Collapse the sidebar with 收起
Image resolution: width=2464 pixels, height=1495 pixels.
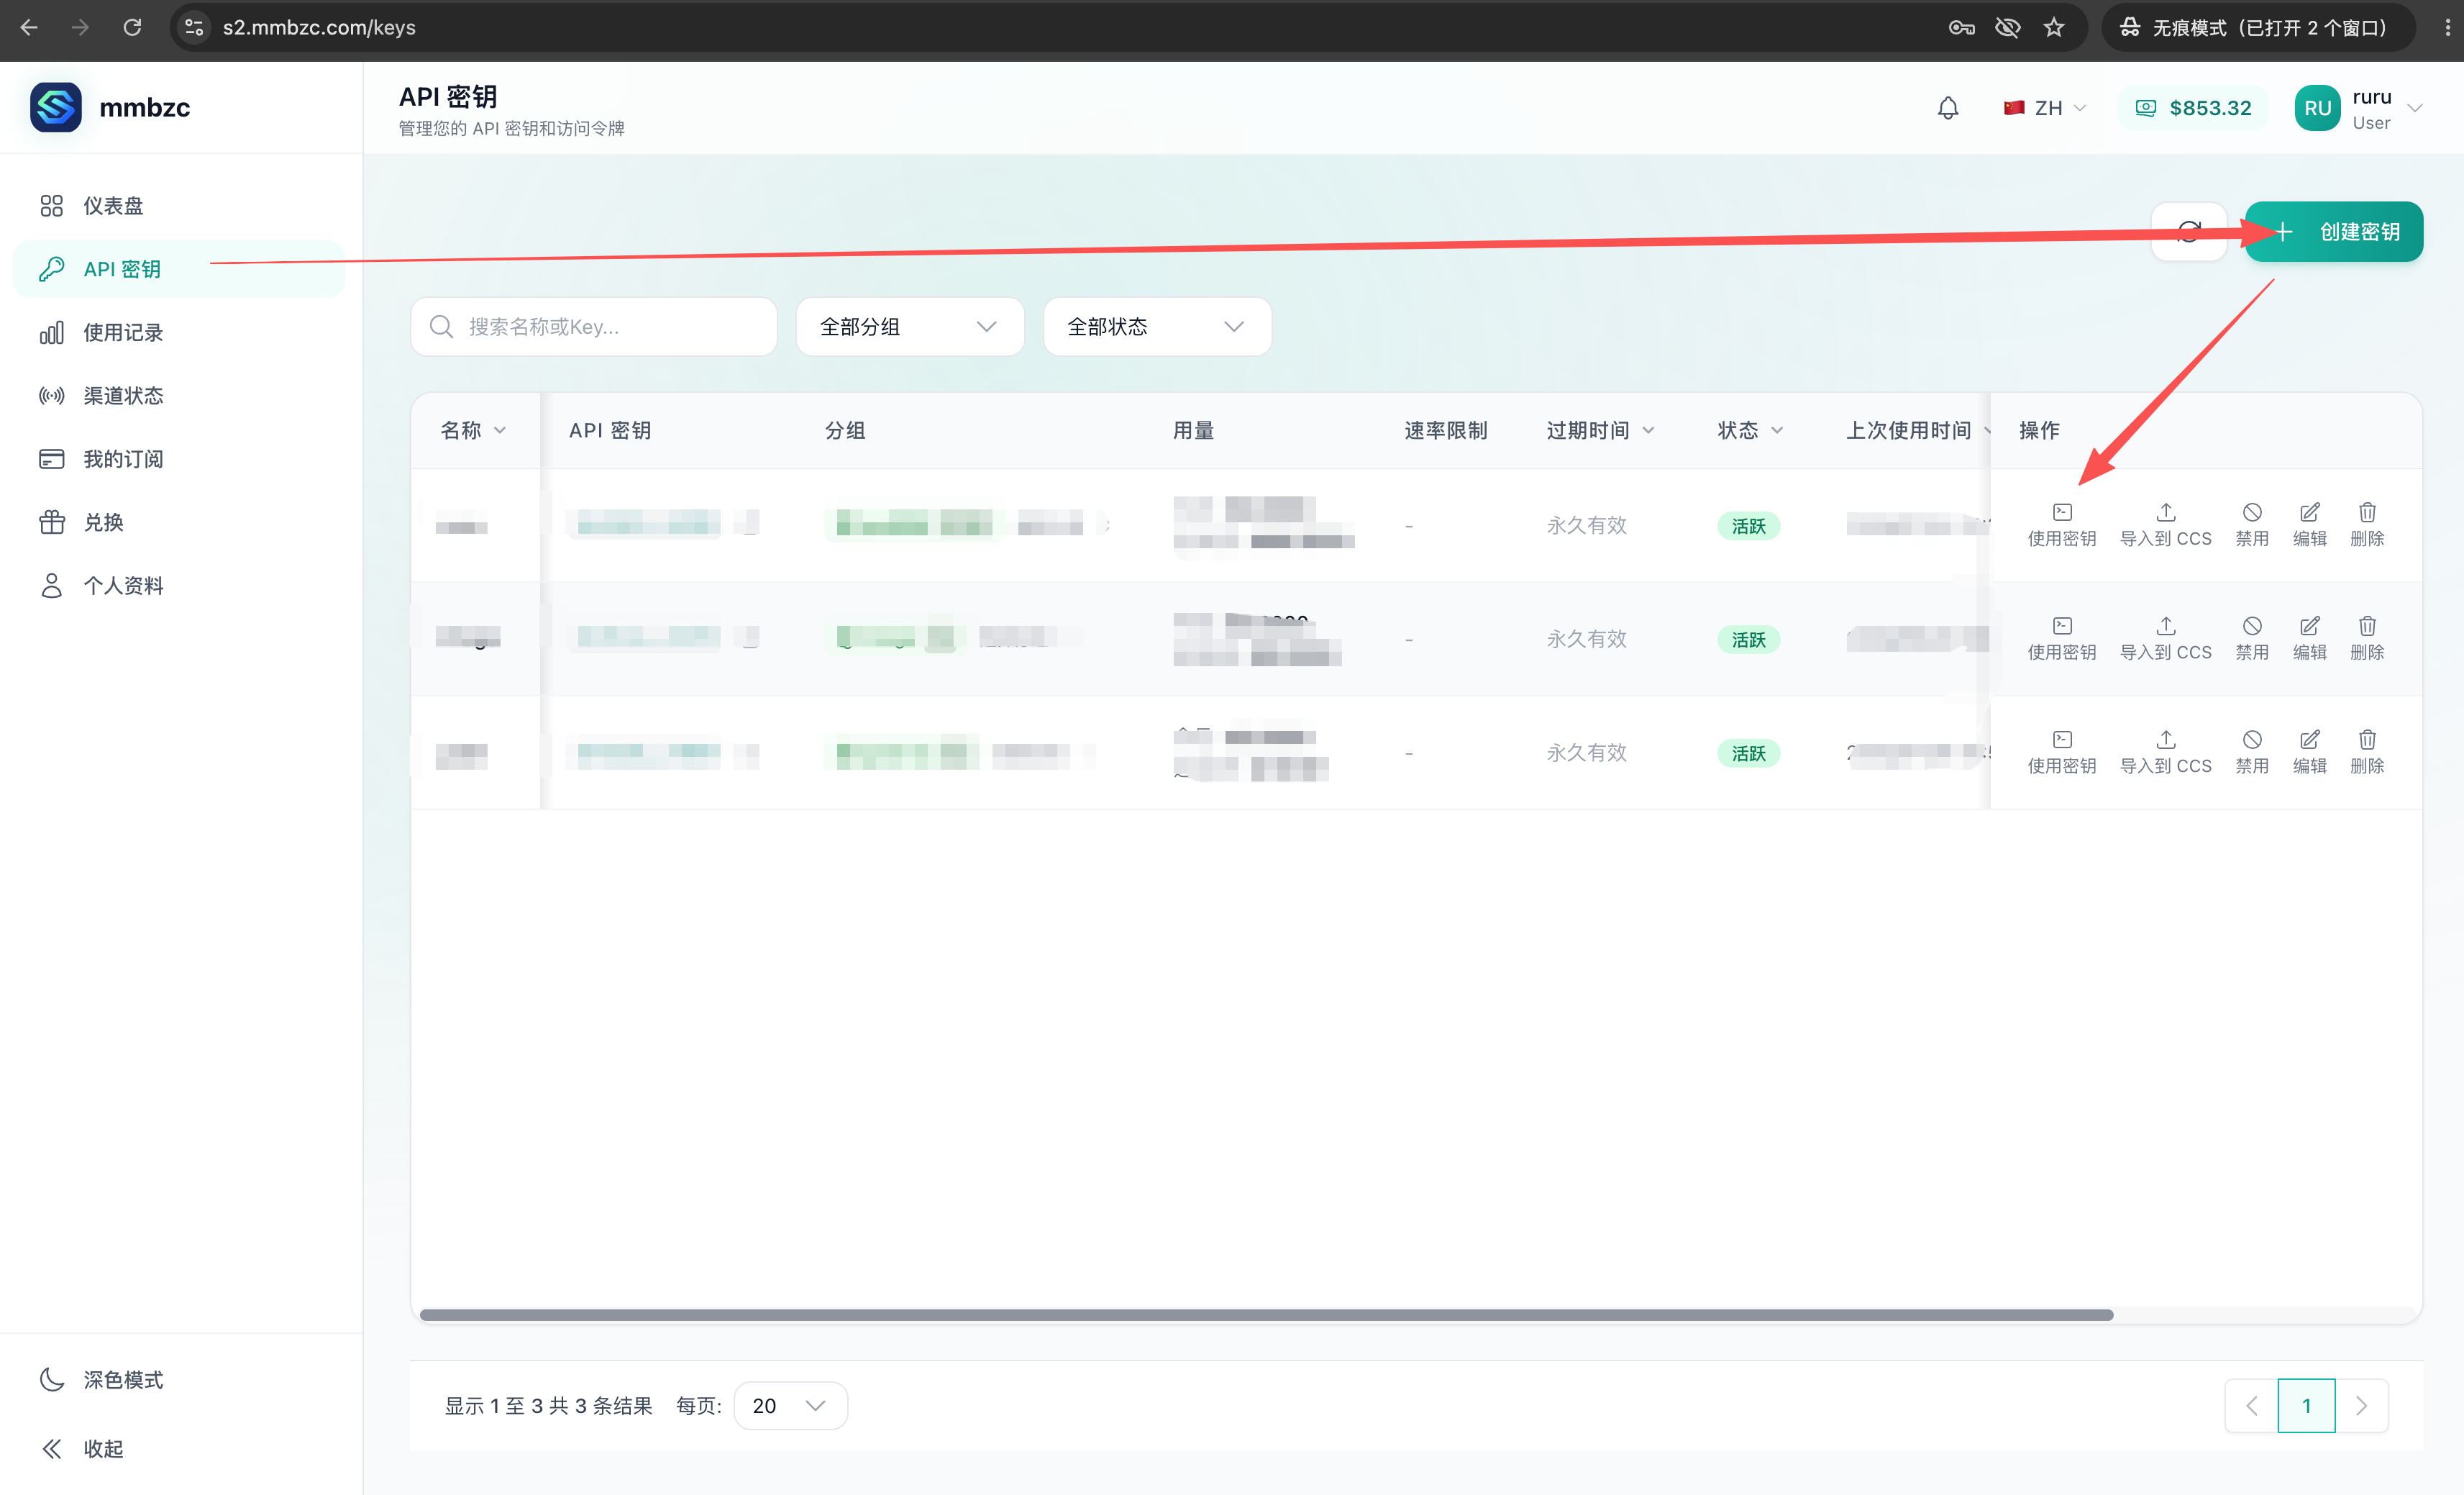(180, 1449)
